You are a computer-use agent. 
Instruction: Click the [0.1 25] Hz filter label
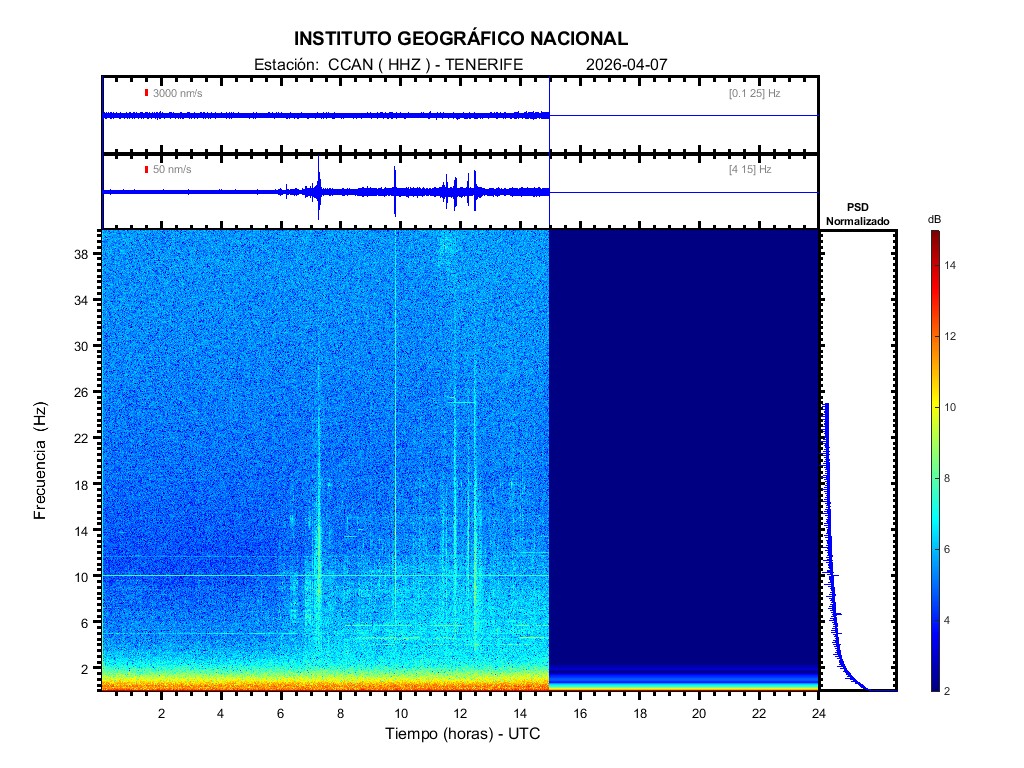click(754, 93)
